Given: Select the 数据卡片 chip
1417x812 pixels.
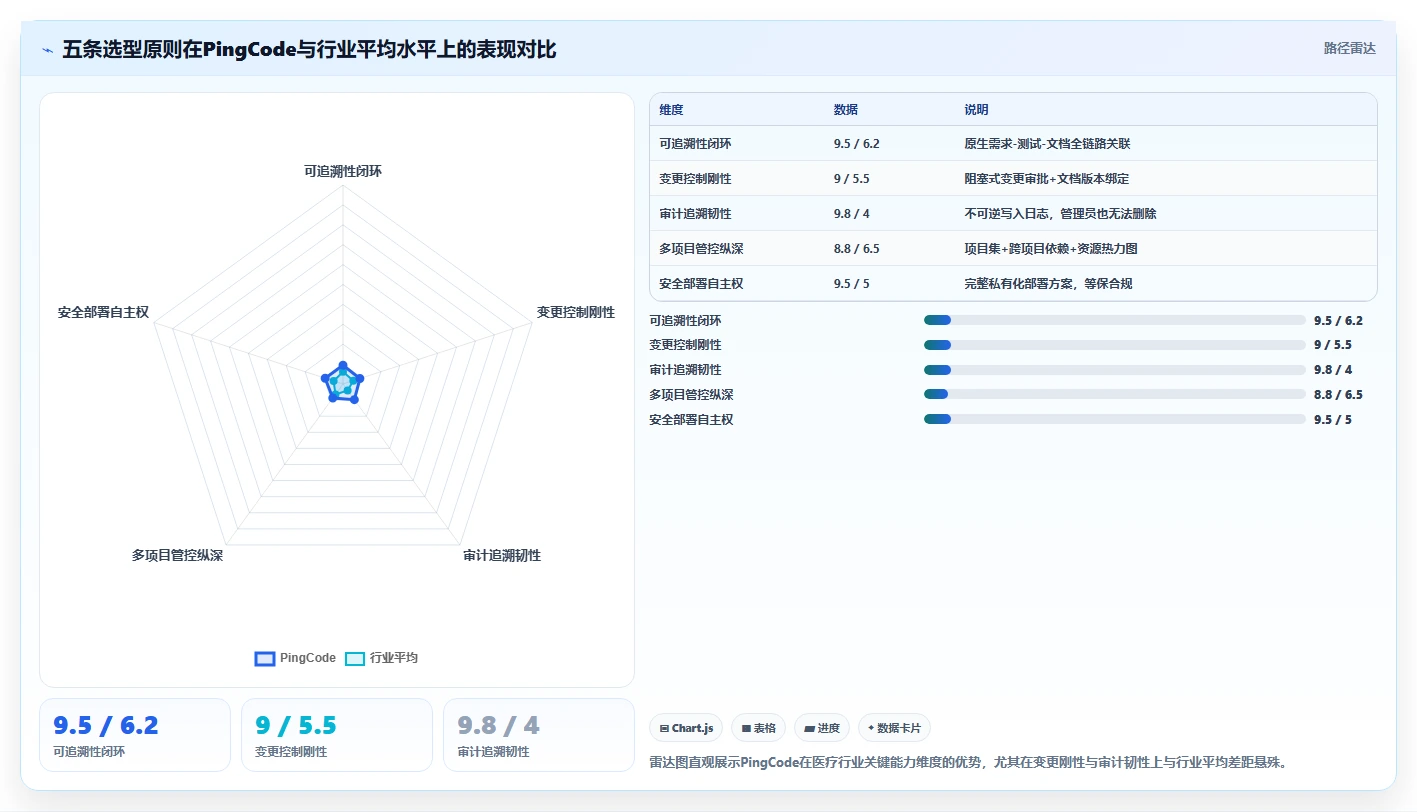Looking at the screenshot, I should [894, 728].
